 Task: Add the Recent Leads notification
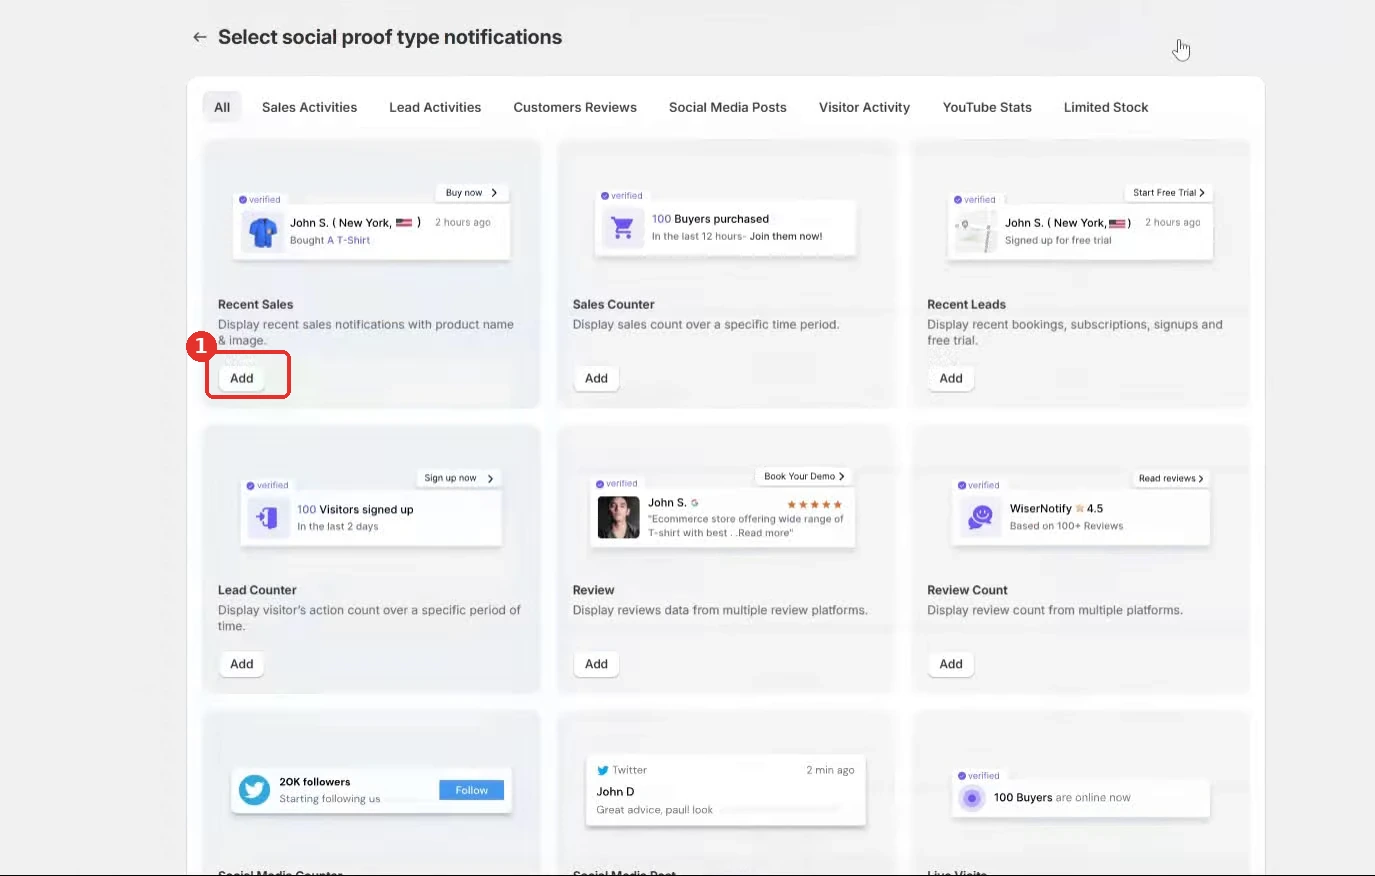tap(951, 378)
